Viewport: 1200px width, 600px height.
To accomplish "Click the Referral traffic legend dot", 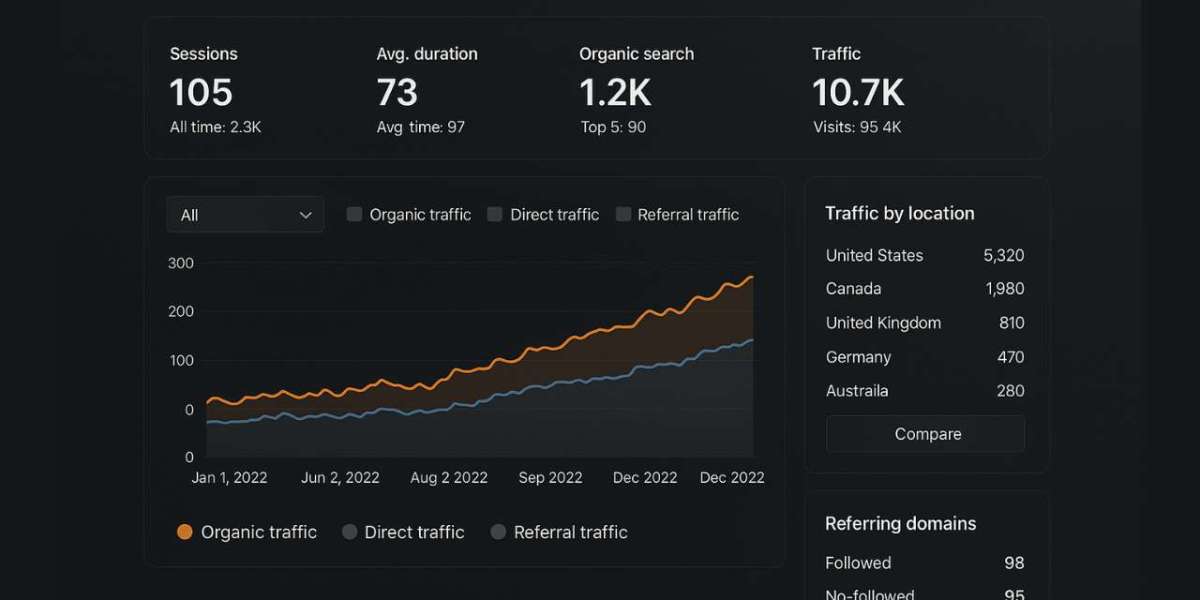I will tap(498, 532).
